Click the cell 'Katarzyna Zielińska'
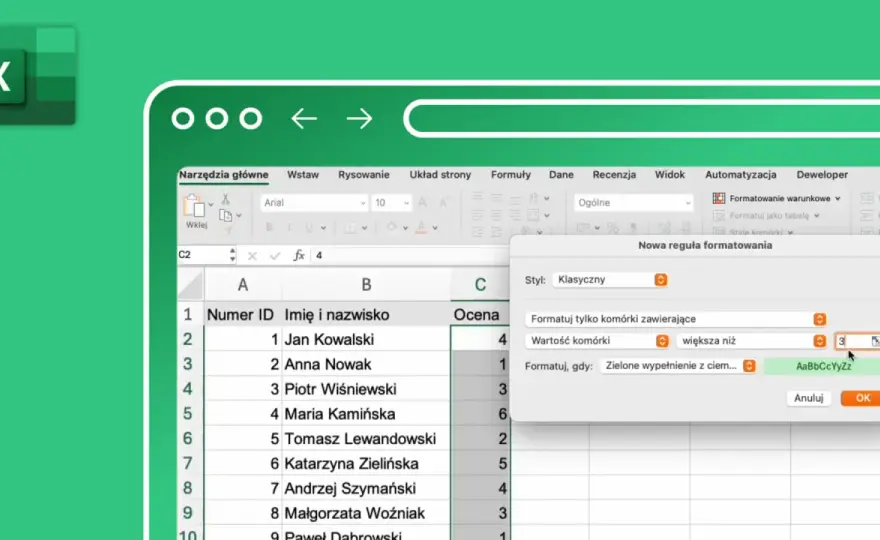Screen dimensions: 880x540 click(366, 464)
